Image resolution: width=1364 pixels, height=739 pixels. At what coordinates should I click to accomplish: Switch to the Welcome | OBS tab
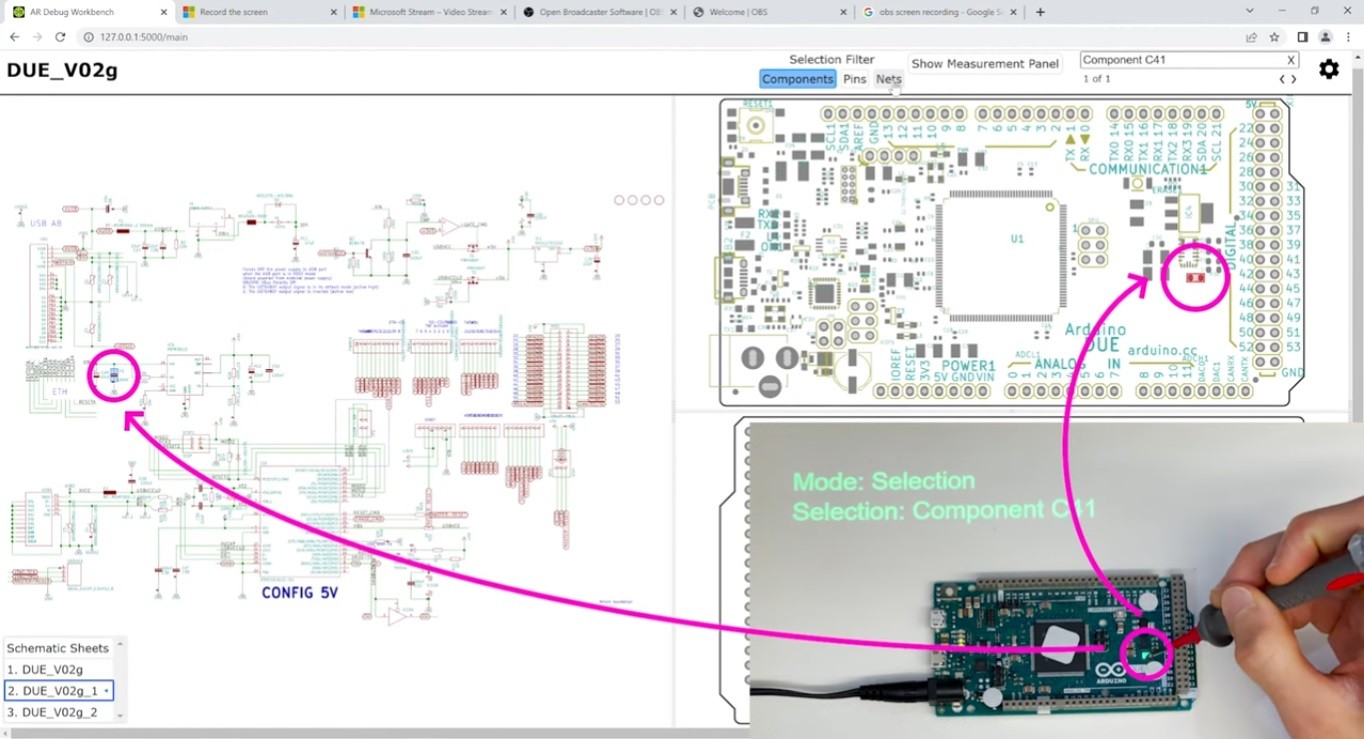point(762,12)
